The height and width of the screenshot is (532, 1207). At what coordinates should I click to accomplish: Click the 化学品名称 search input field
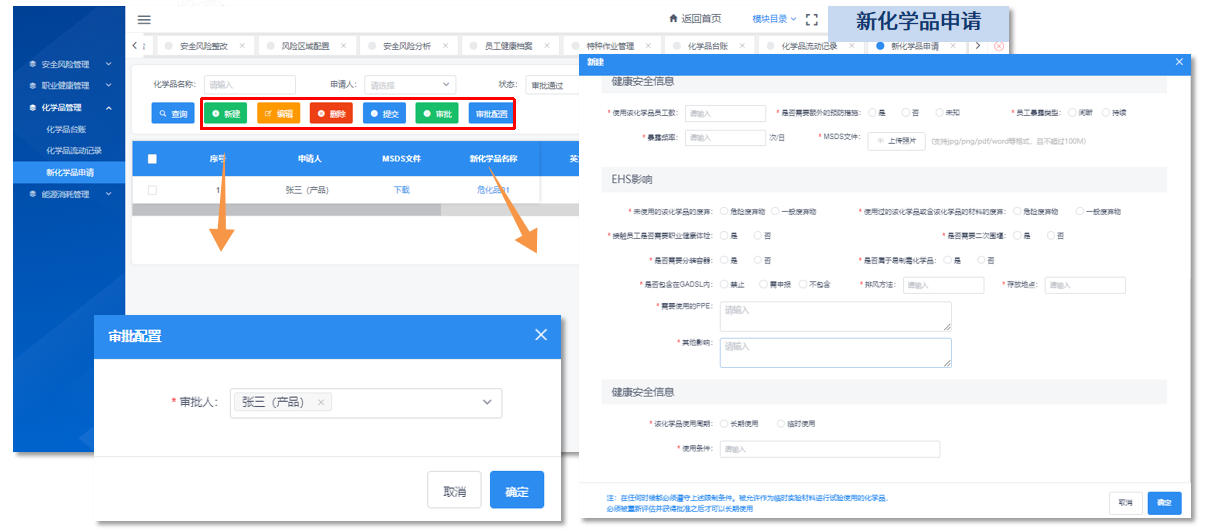[250, 85]
